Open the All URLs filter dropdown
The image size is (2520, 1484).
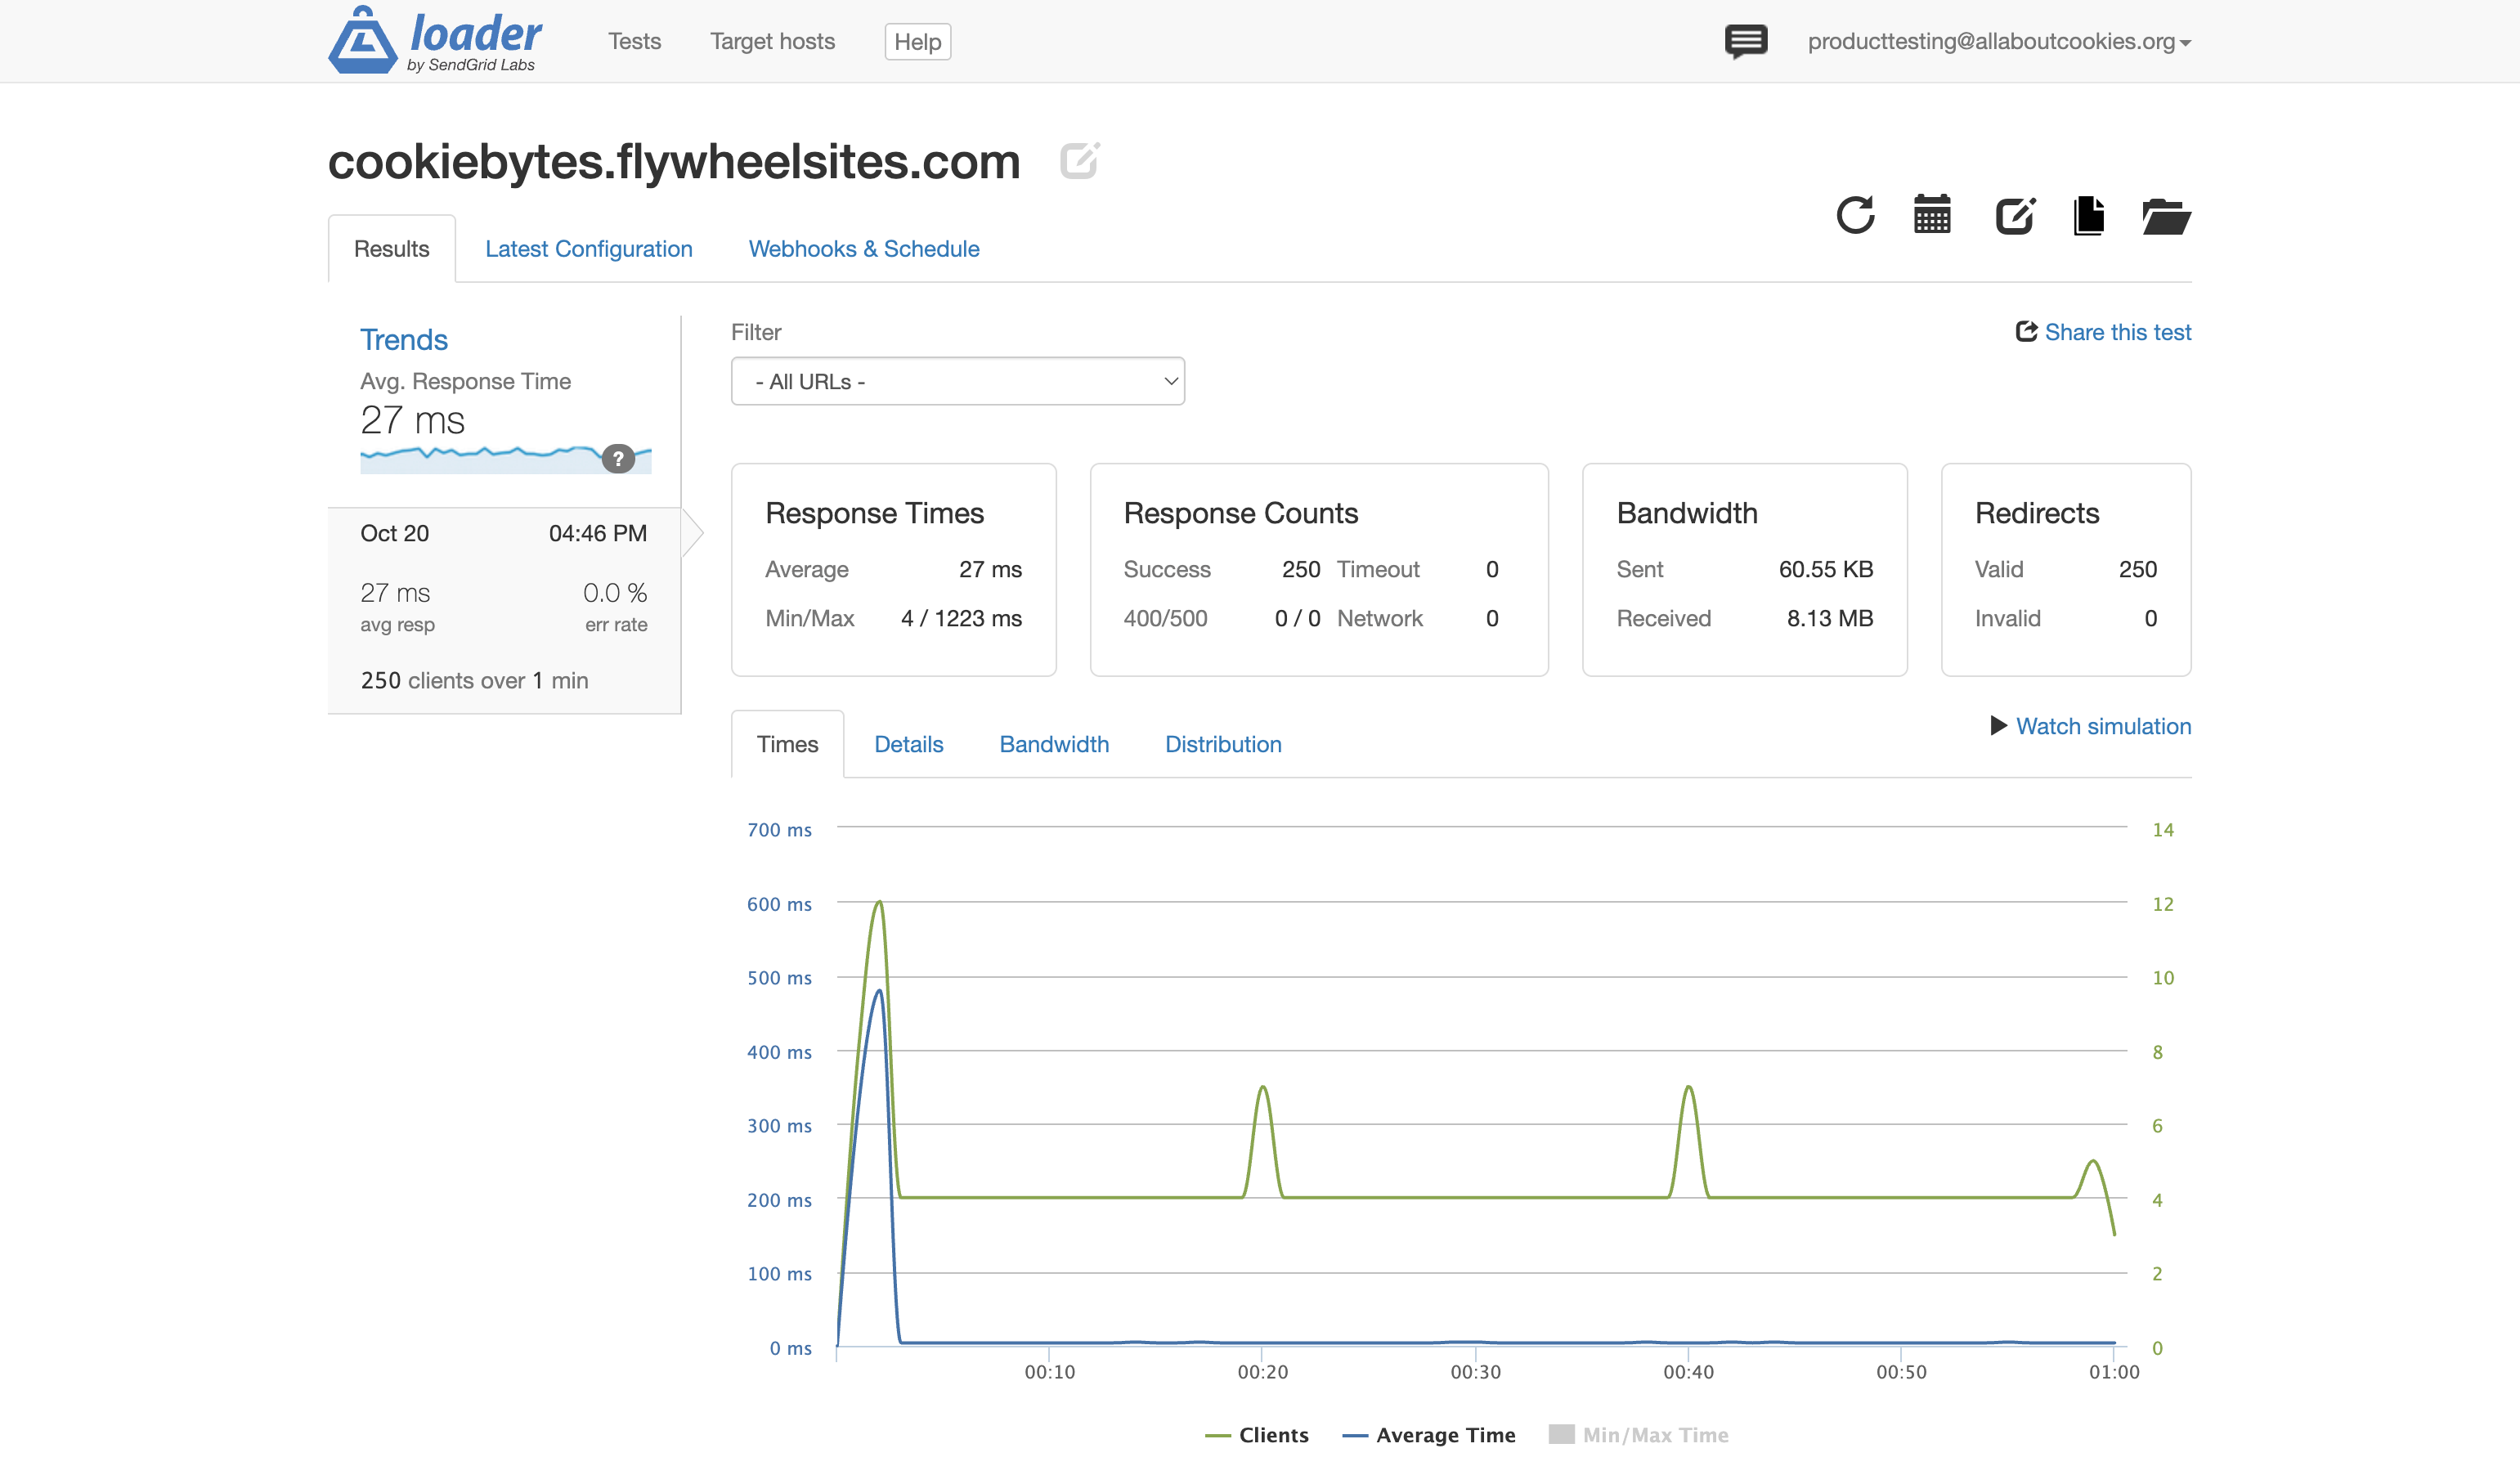point(957,381)
